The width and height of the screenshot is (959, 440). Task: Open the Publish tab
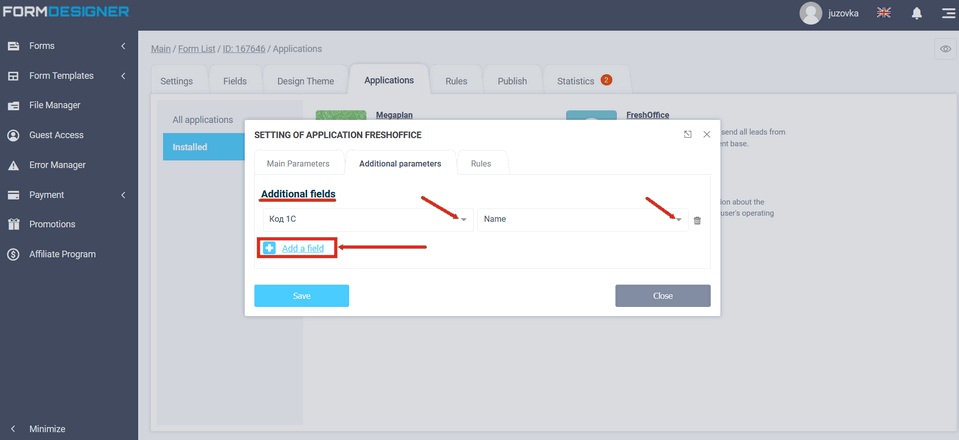(512, 81)
